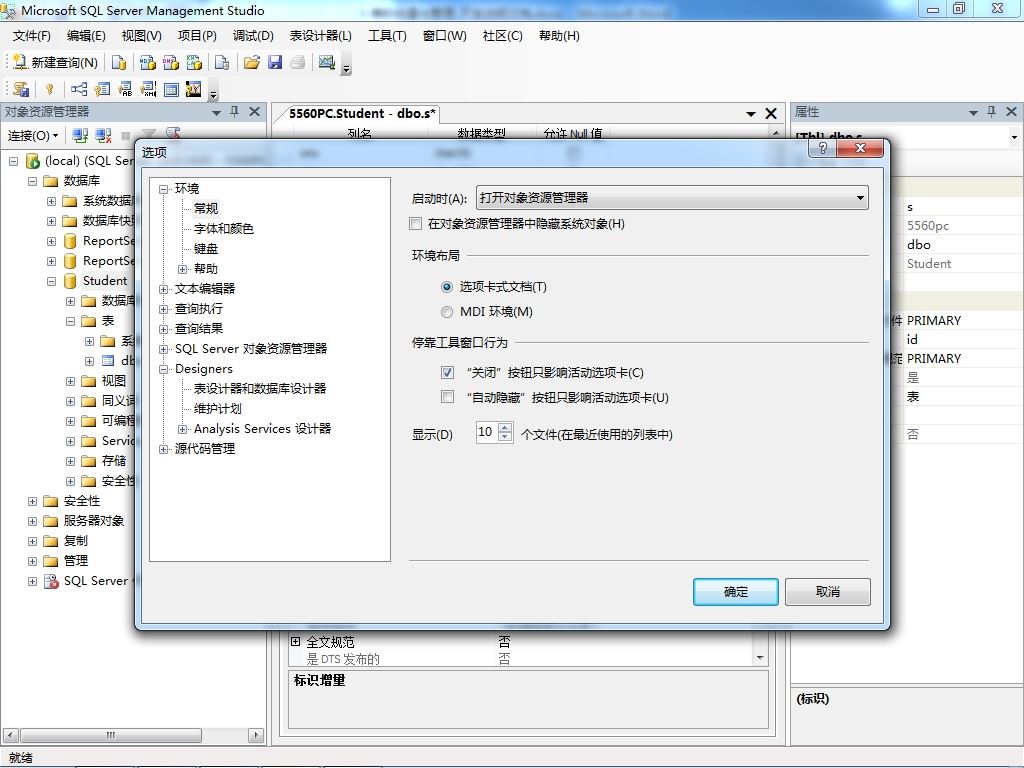The height and width of the screenshot is (768, 1024).
Task: Collapse the Designers options node
Action: click(163, 370)
